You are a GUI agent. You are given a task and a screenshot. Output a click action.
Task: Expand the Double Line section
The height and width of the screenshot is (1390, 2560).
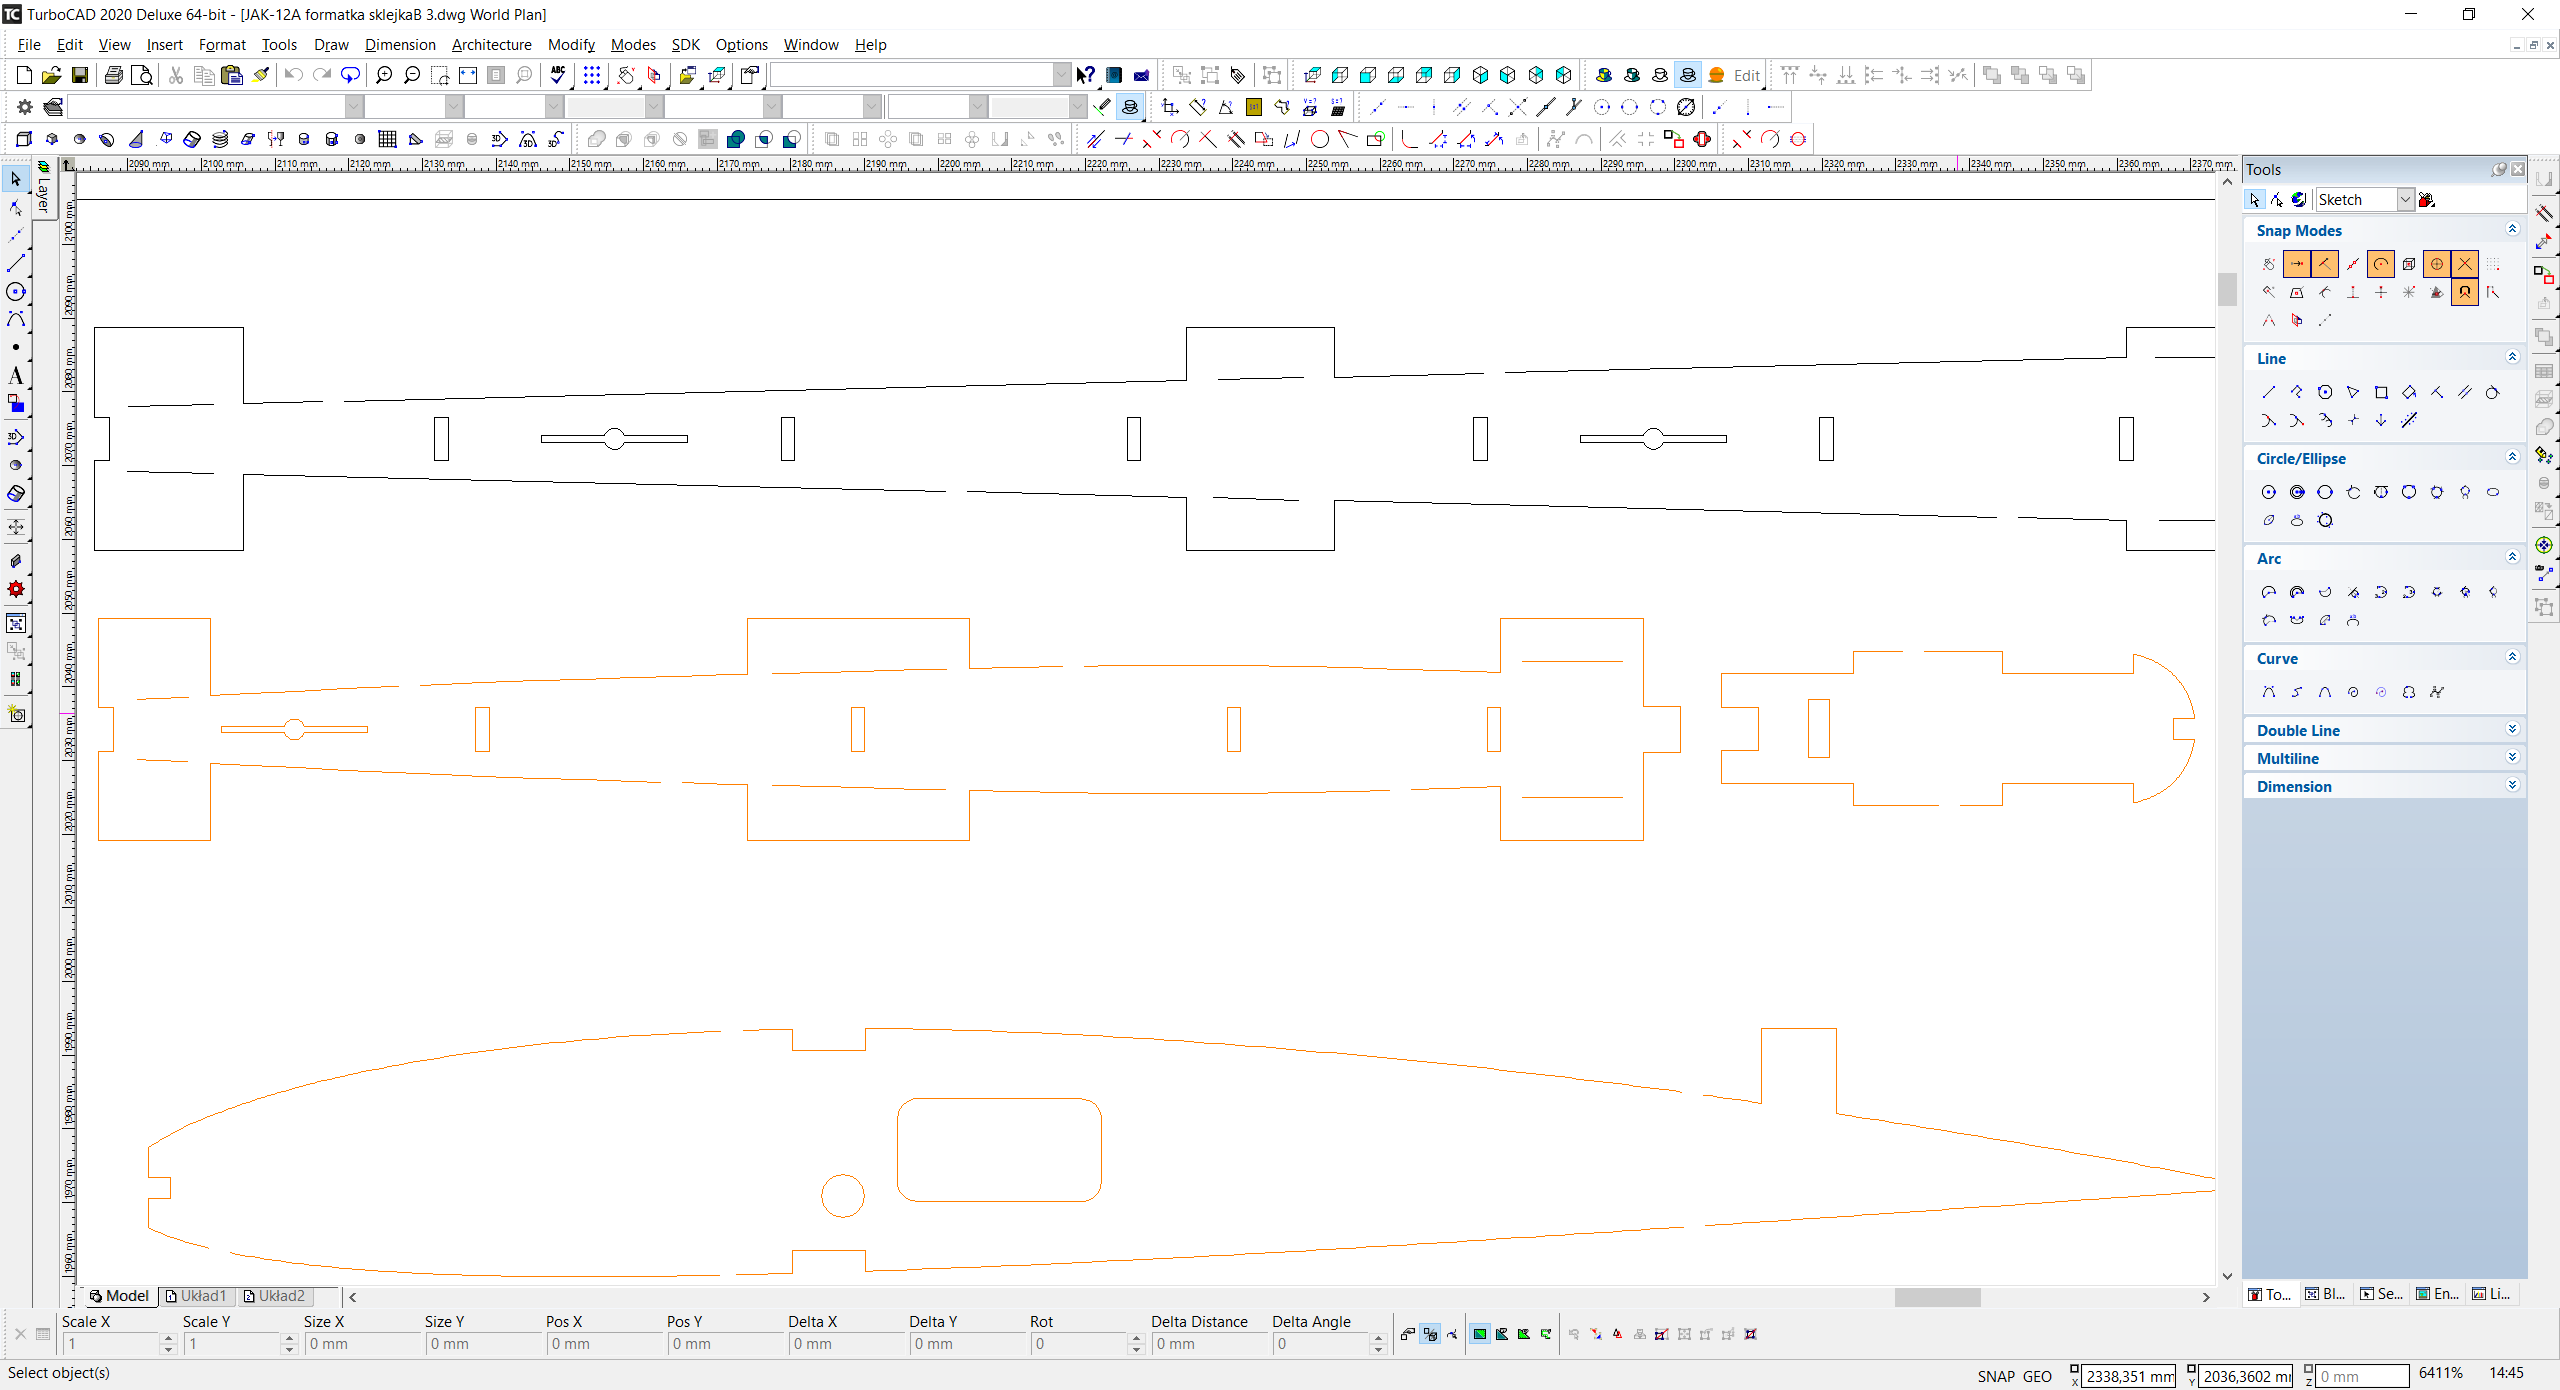2512,730
